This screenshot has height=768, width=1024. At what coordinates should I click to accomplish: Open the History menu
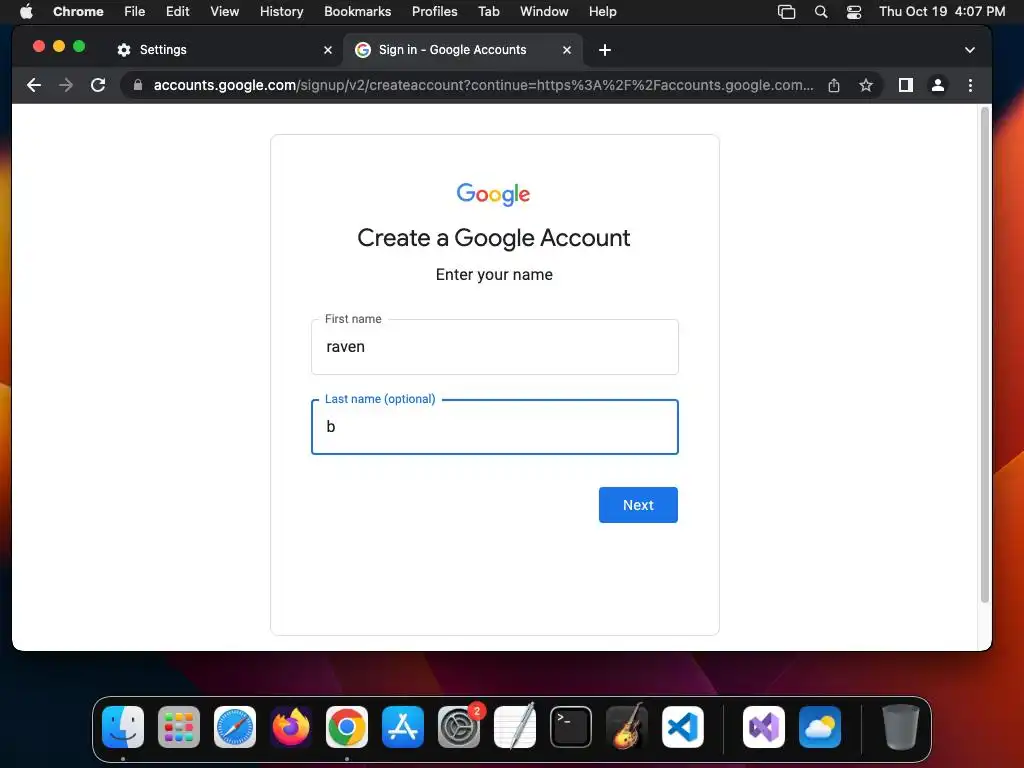point(281,12)
